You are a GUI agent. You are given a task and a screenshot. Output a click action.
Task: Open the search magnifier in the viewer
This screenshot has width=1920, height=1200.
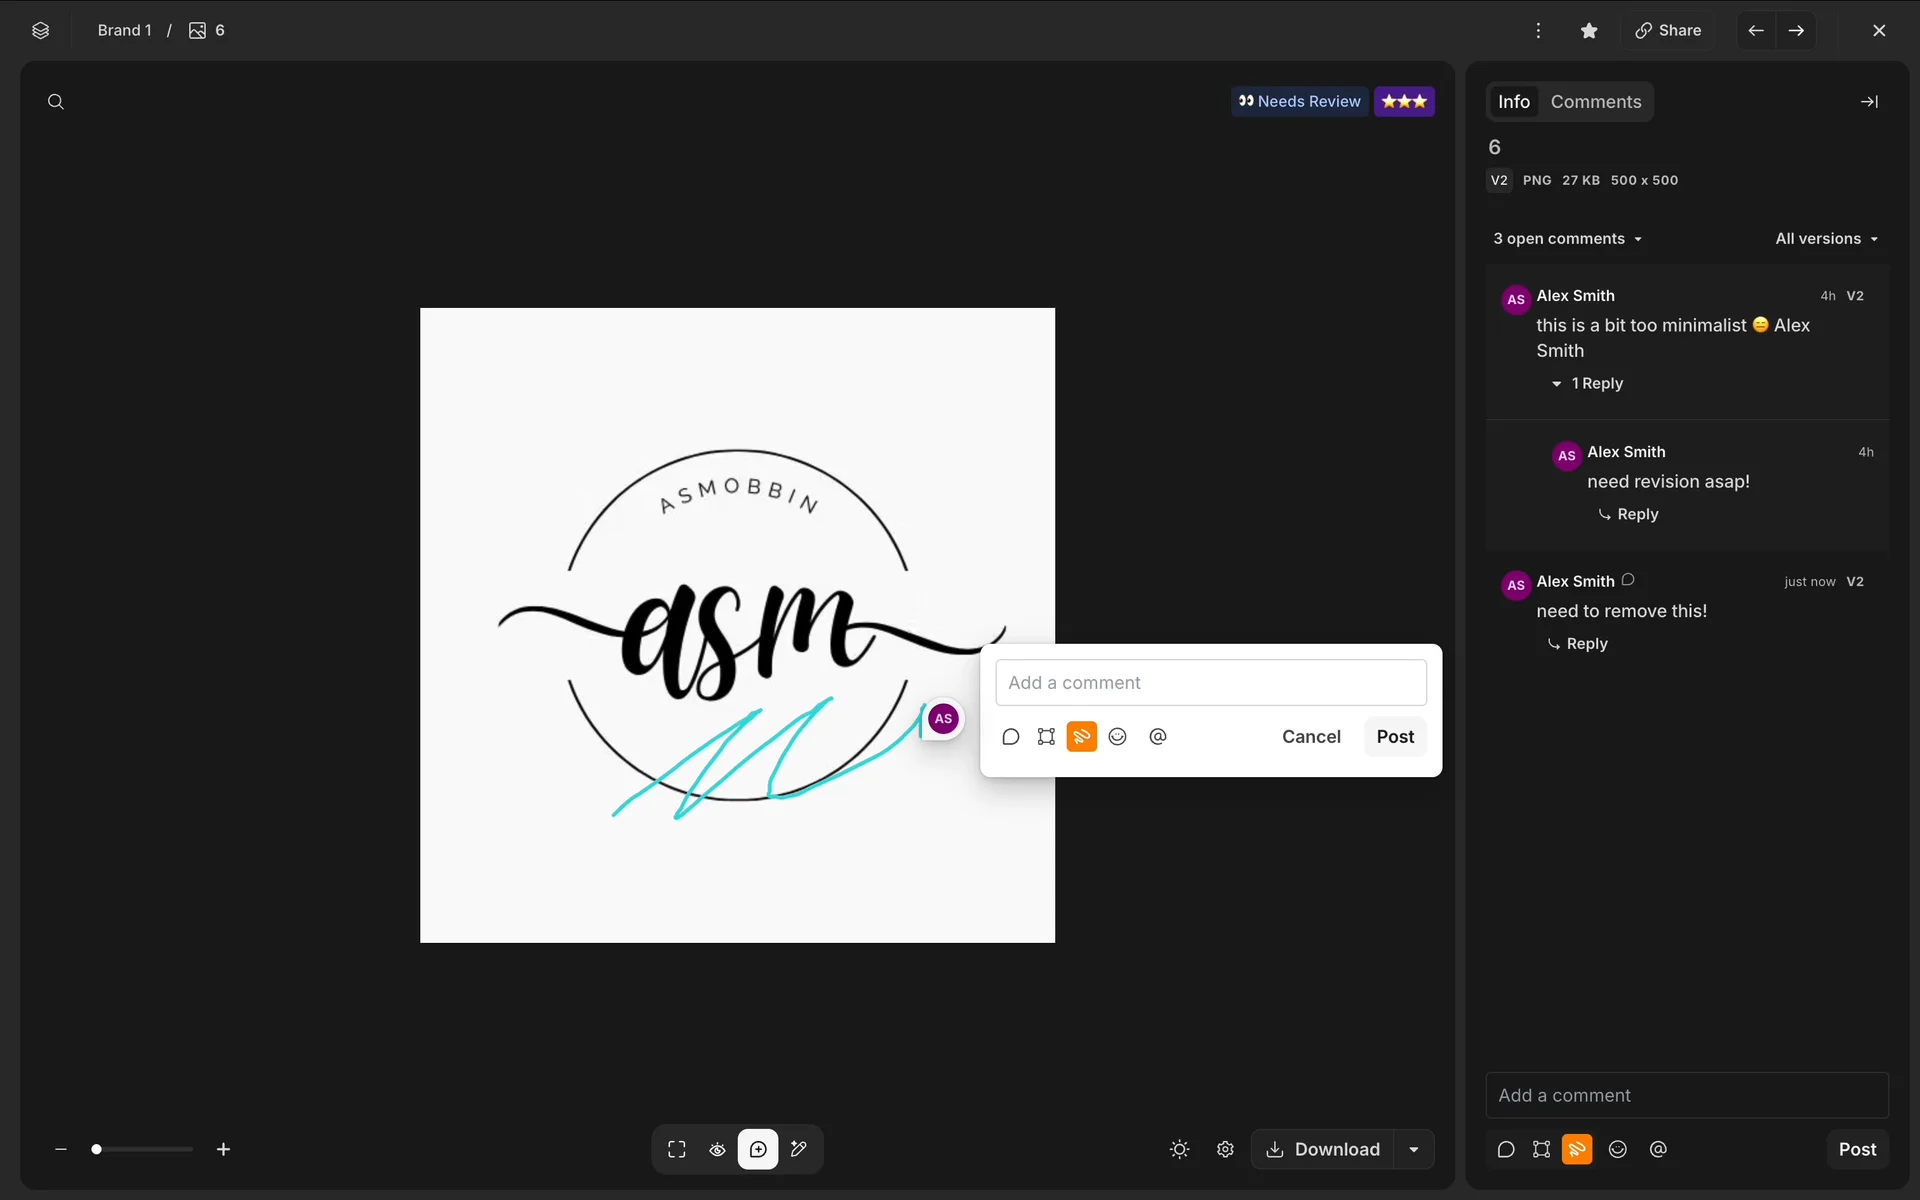pos(56,102)
